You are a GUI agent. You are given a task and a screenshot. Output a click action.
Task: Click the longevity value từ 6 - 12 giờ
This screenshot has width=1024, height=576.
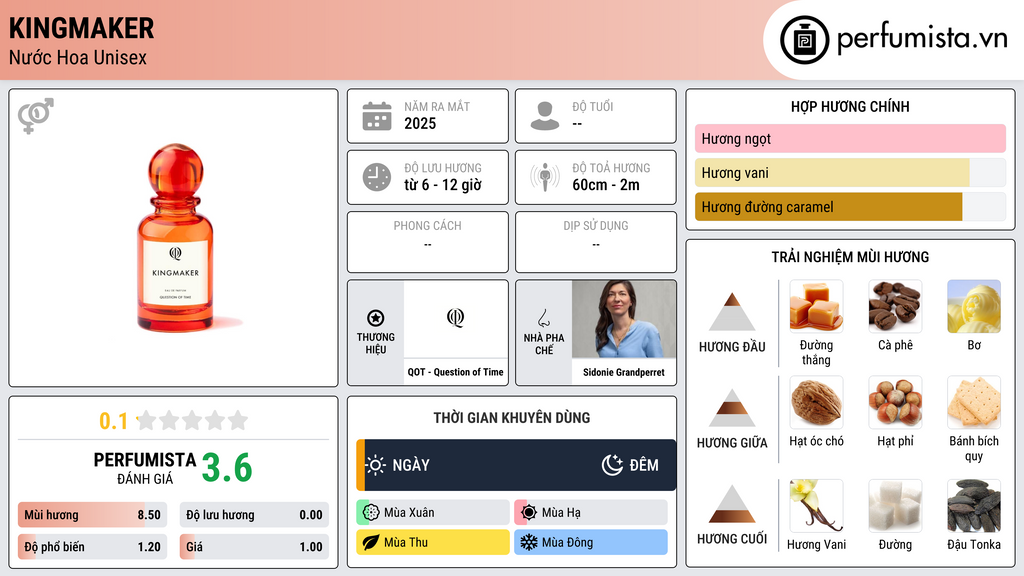[x=443, y=185]
